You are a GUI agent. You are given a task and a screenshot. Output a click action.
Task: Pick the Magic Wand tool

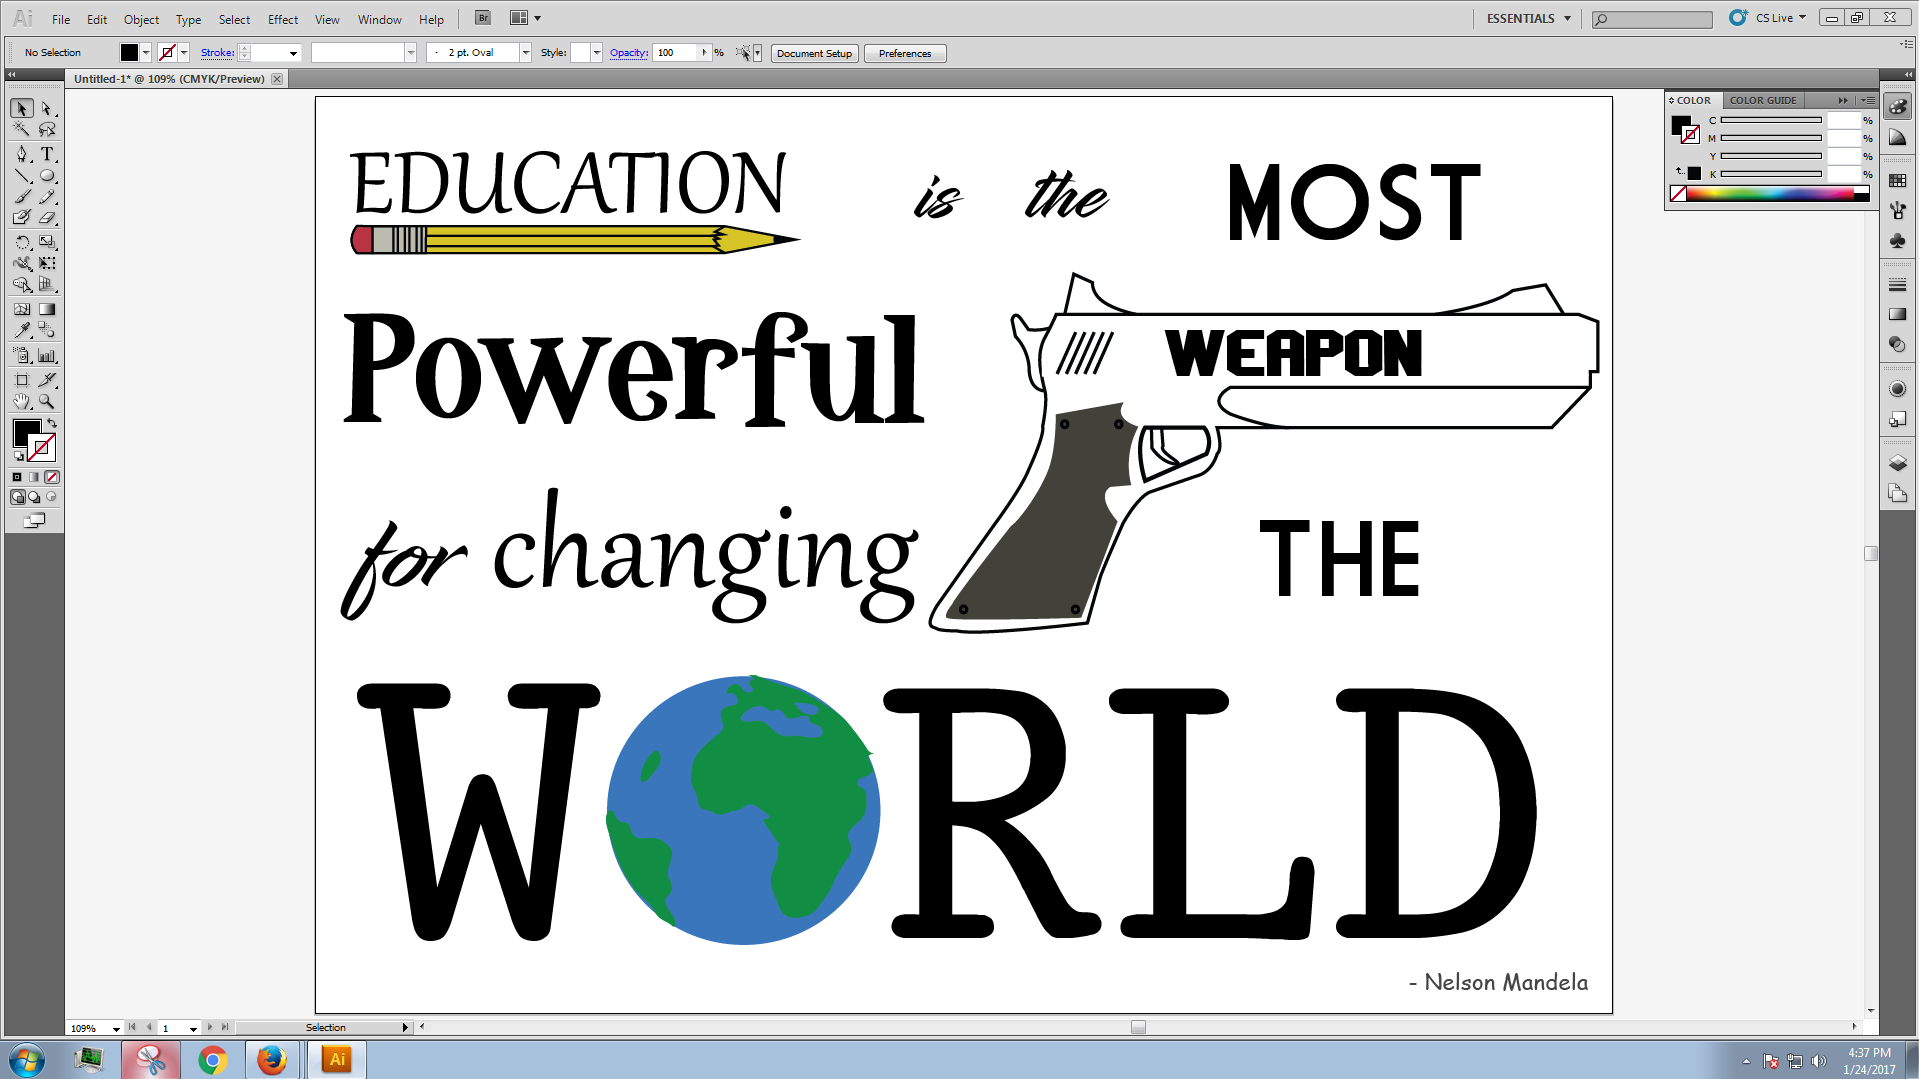(22, 130)
